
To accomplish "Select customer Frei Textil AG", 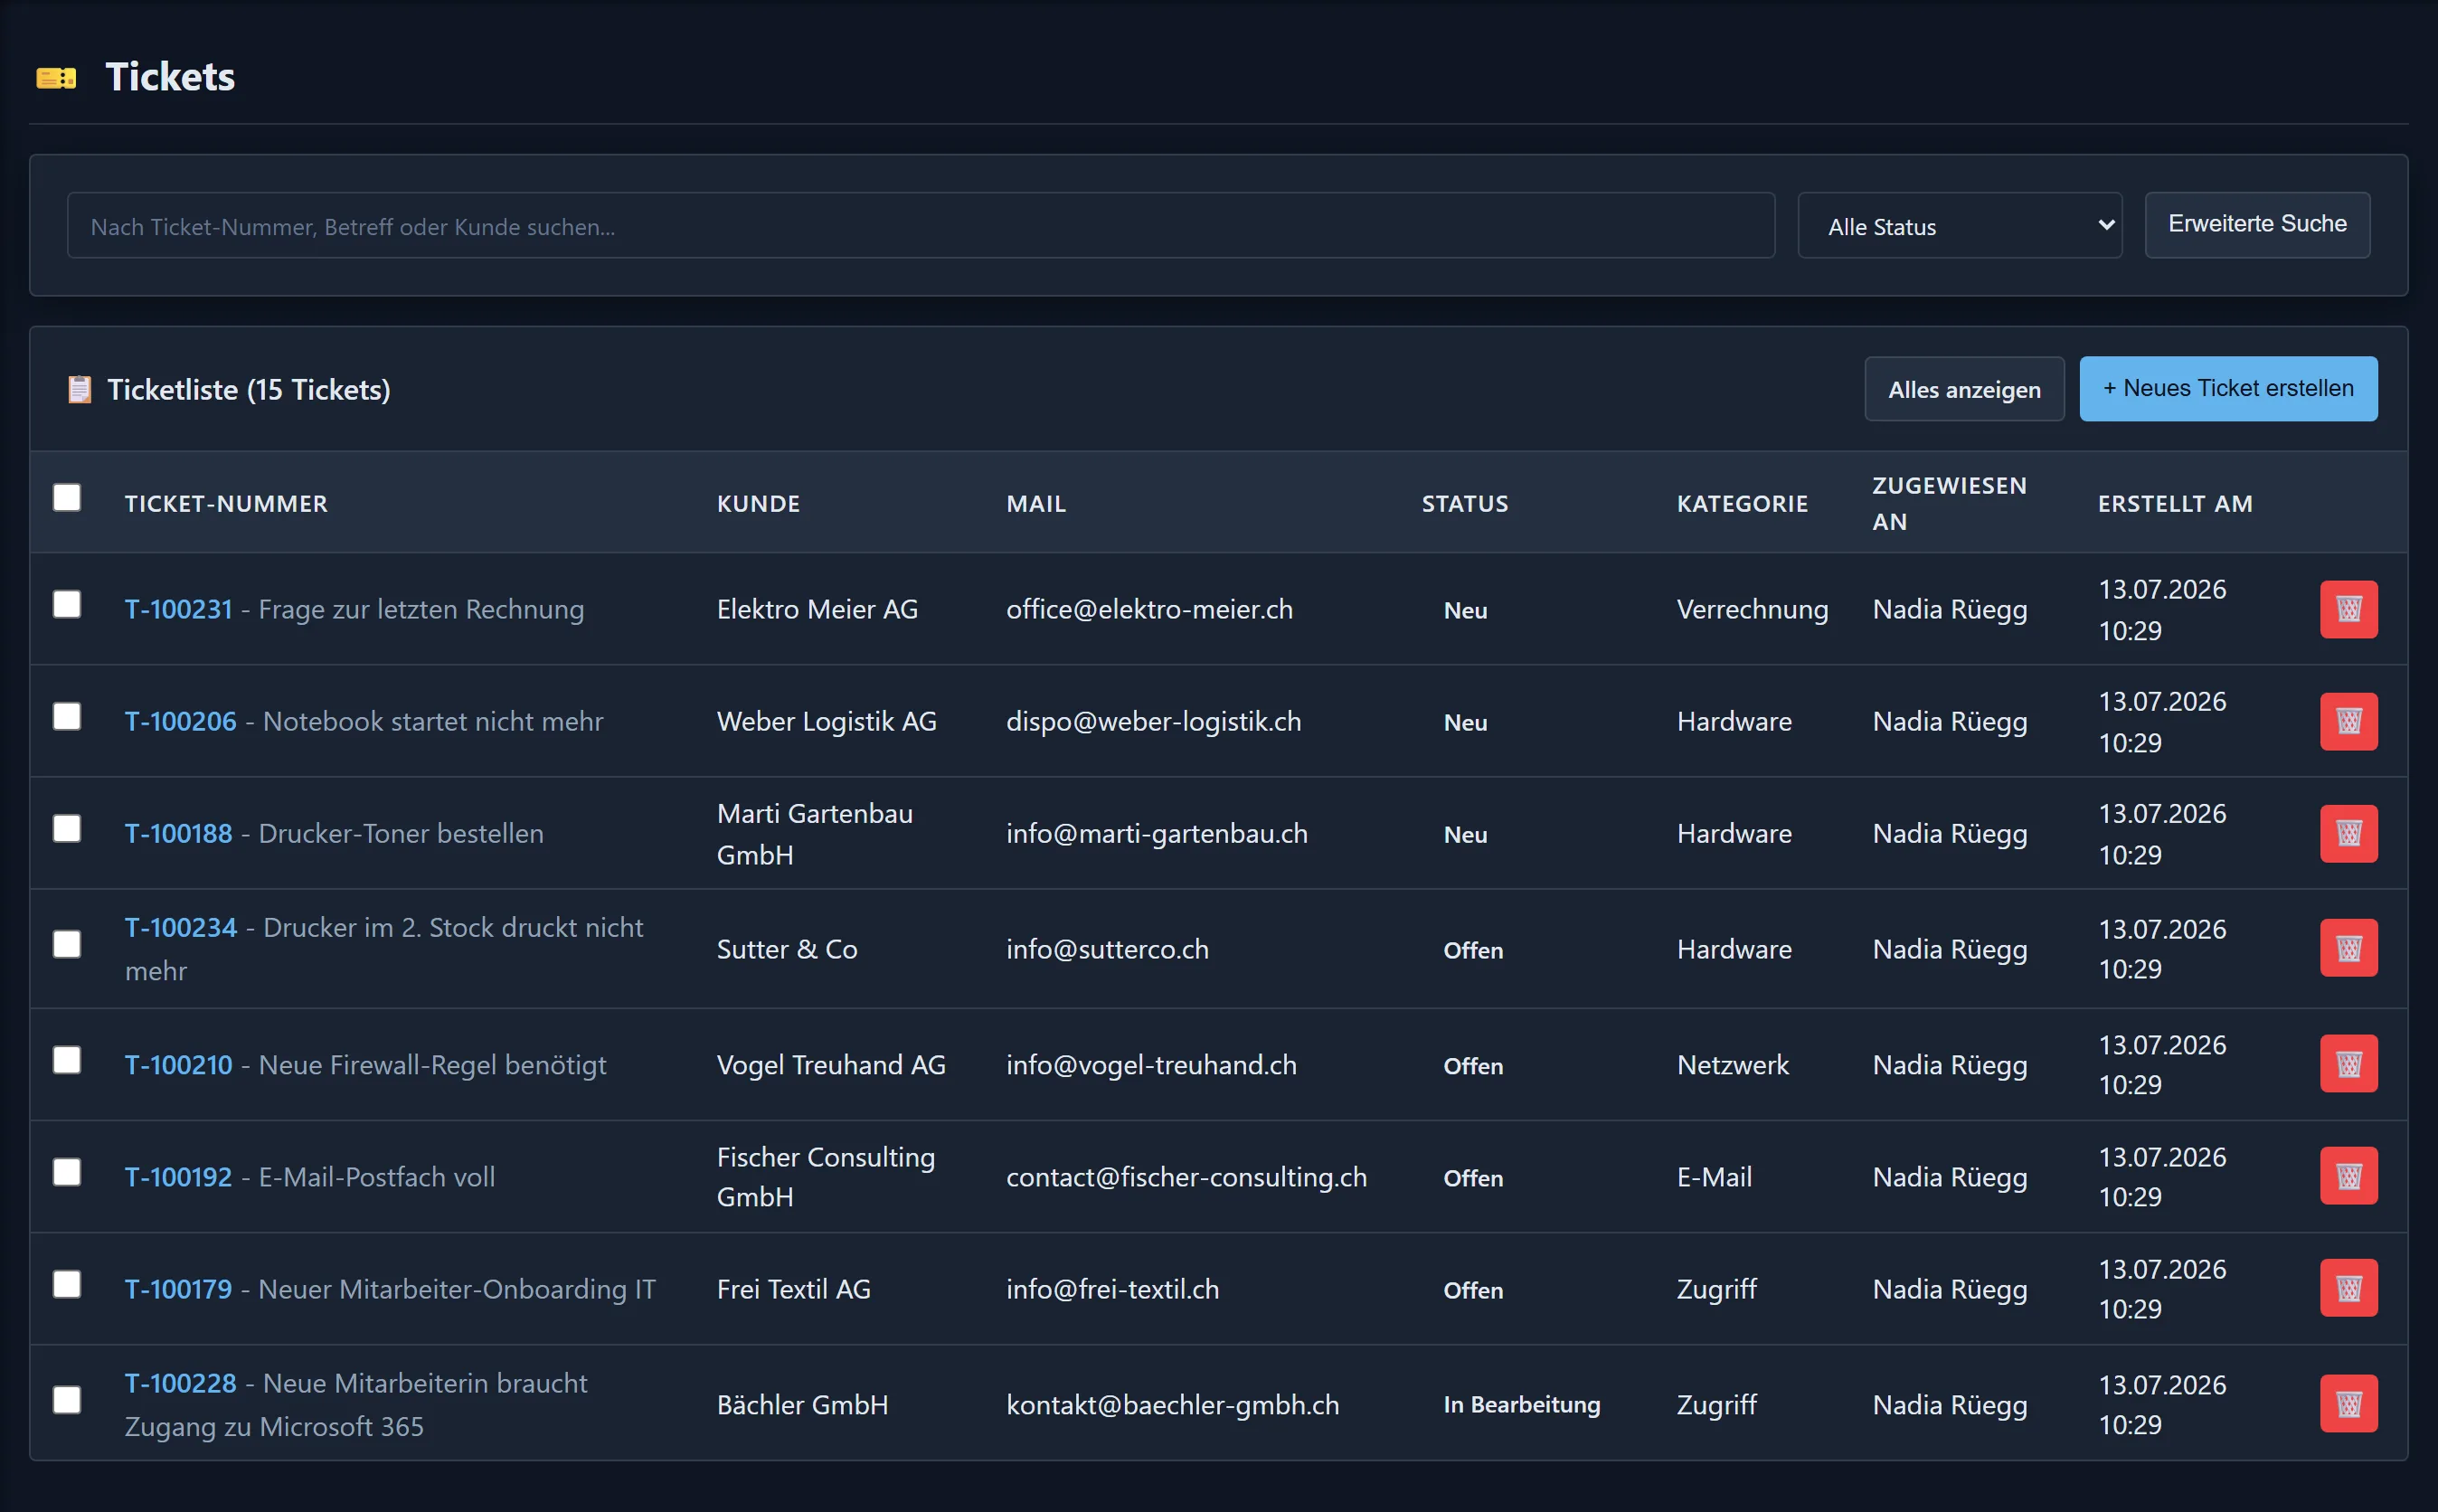I will [x=793, y=1289].
